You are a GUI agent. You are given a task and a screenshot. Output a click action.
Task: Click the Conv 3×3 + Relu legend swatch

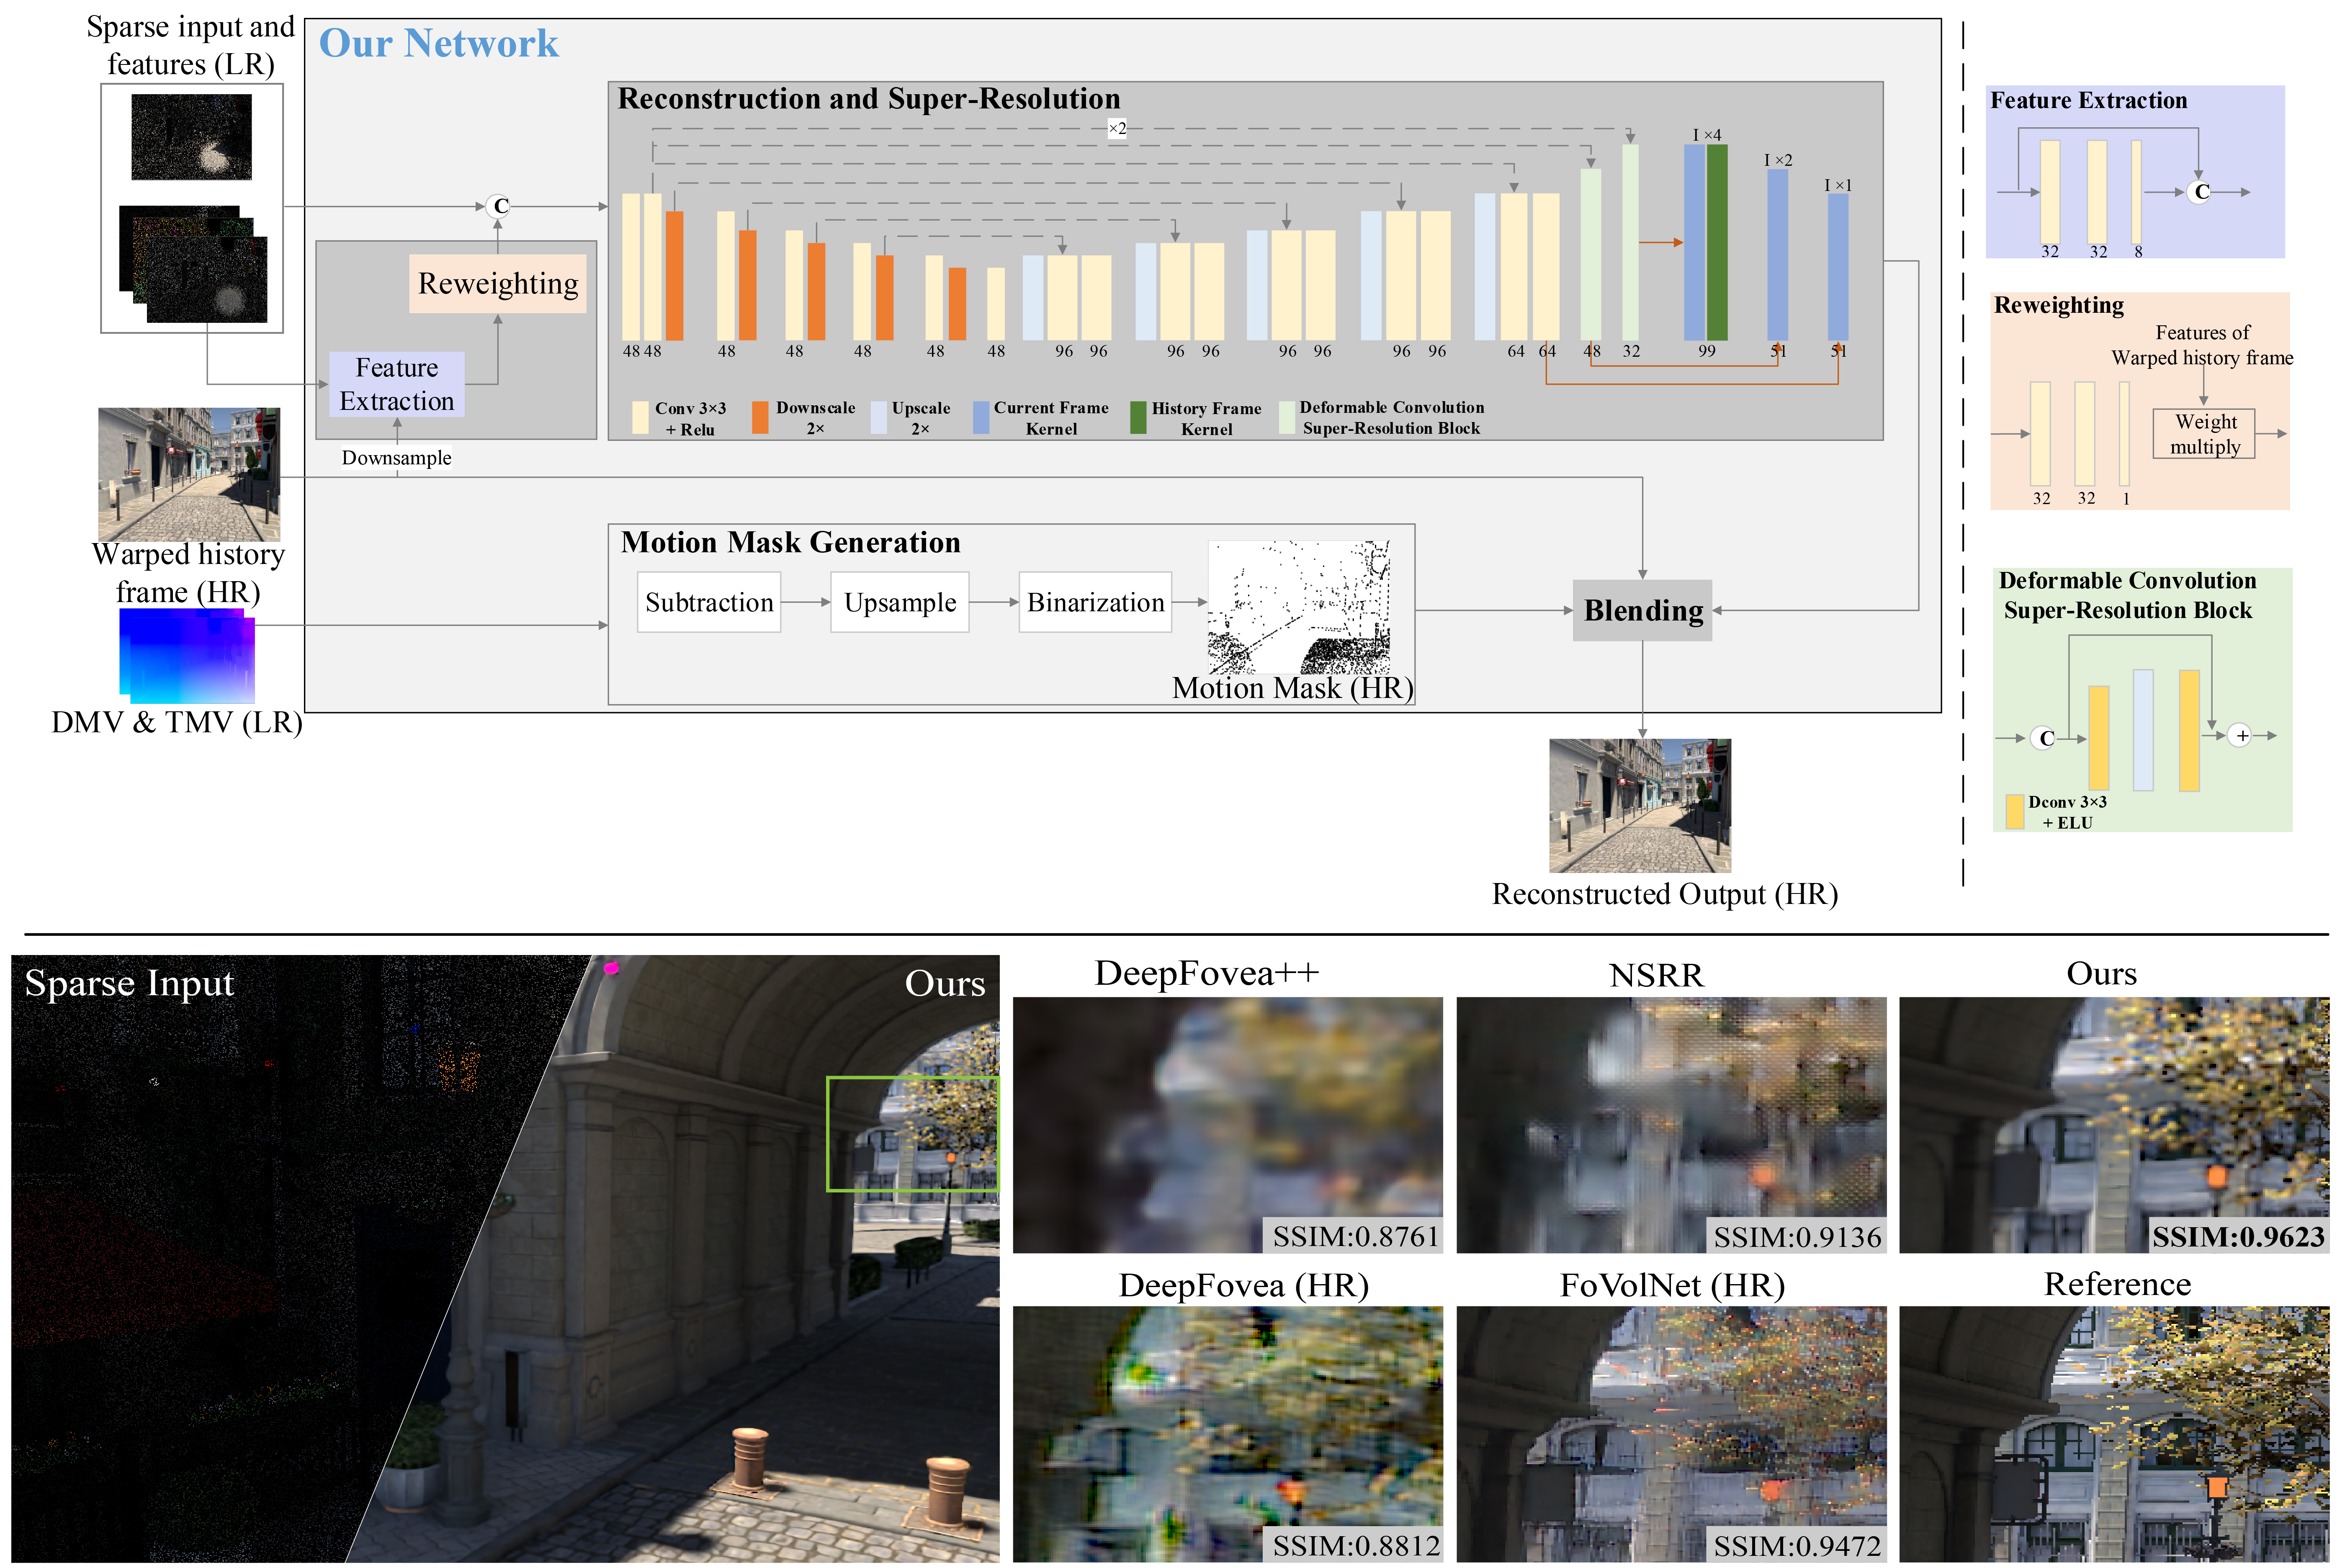pyautogui.click(x=640, y=417)
